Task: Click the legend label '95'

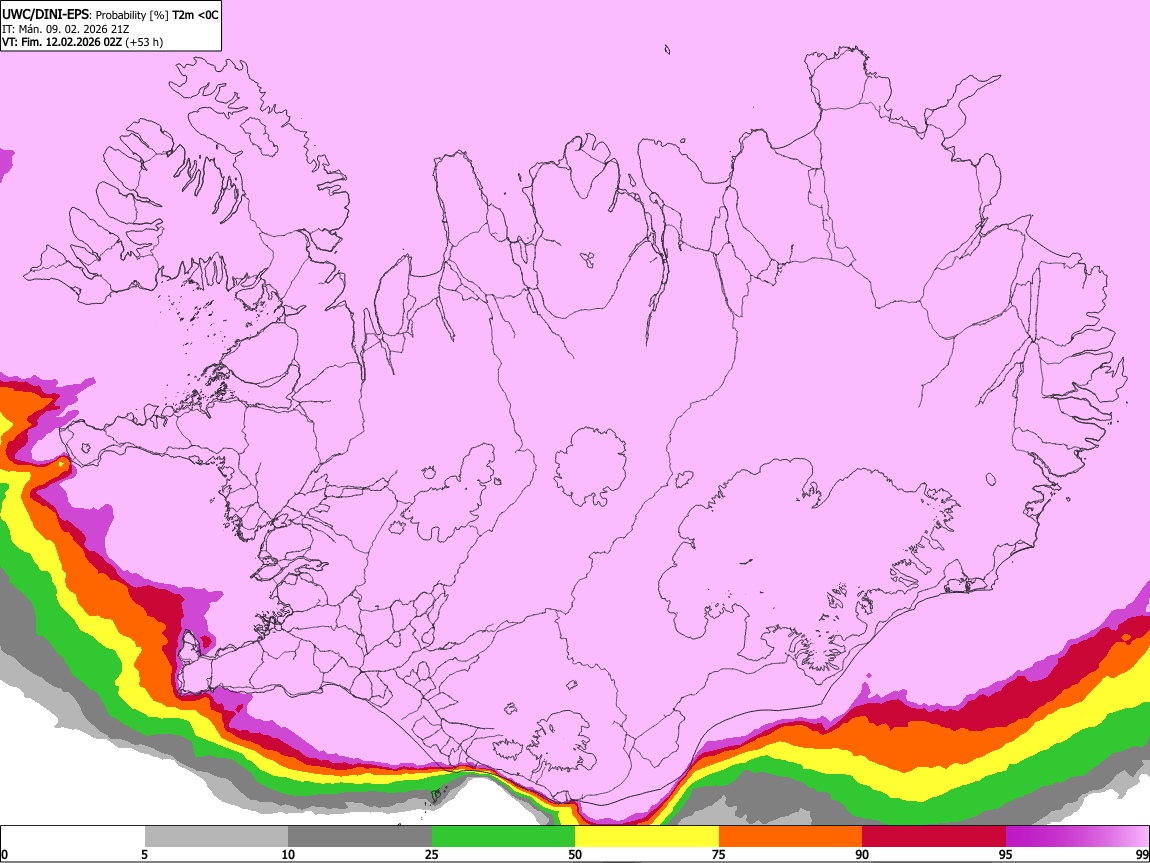Action: 1006,854
